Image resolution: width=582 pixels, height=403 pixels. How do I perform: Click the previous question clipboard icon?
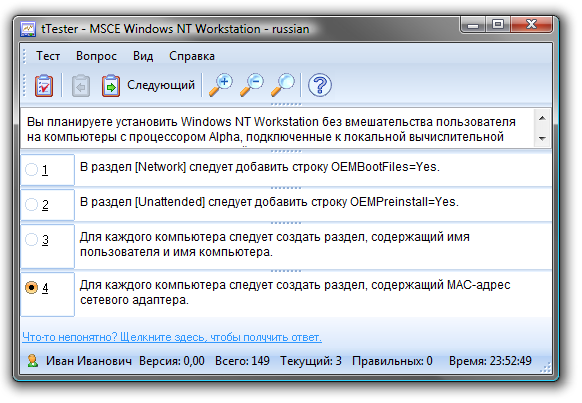click(81, 86)
